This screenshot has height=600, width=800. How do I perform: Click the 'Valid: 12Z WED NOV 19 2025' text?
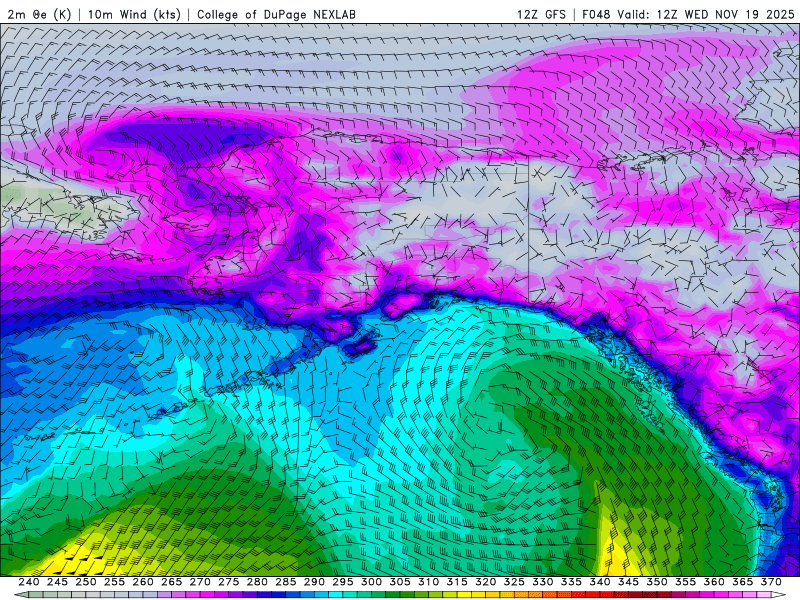tap(706, 14)
